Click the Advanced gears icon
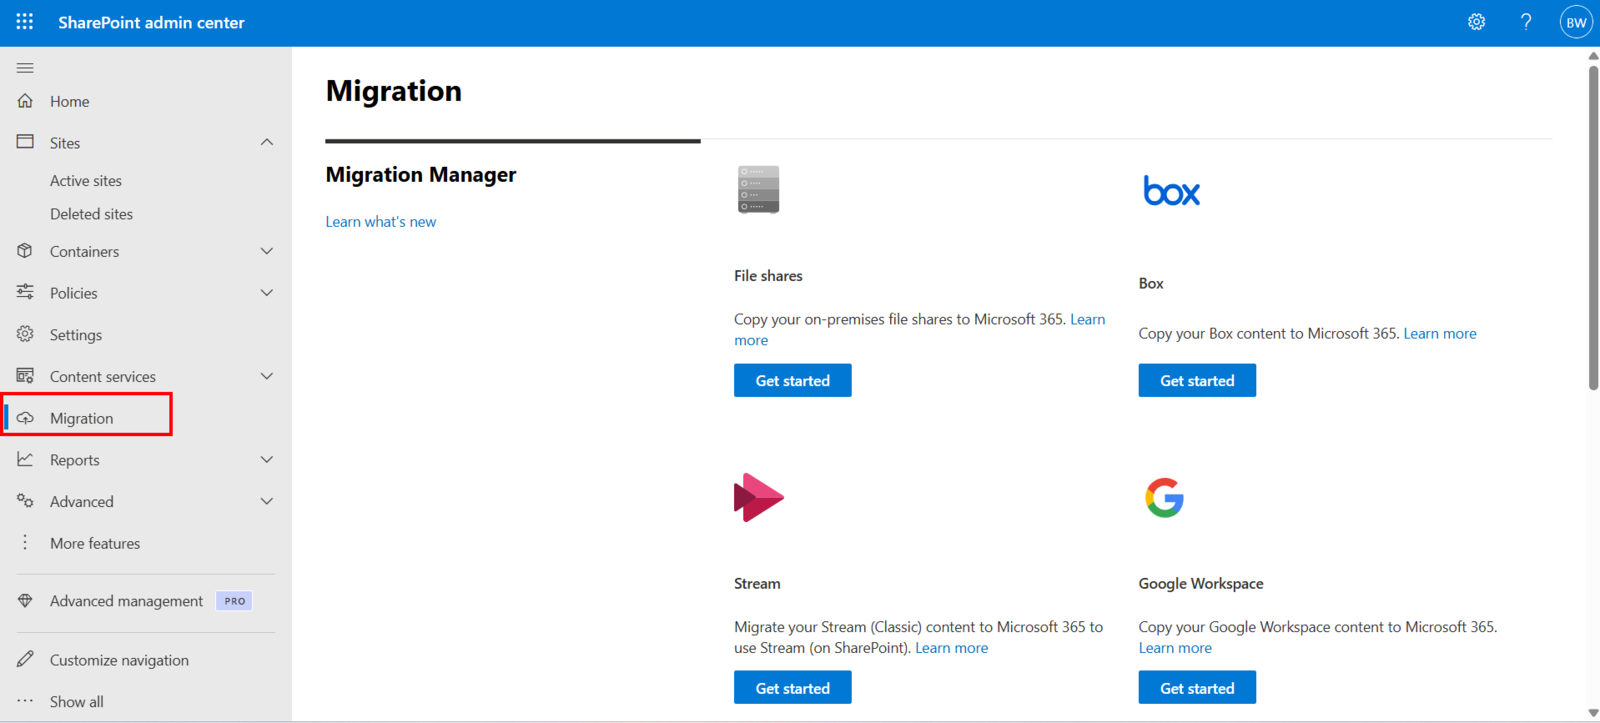Screen dimensions: 1600x723 click(x=25, y=501)
